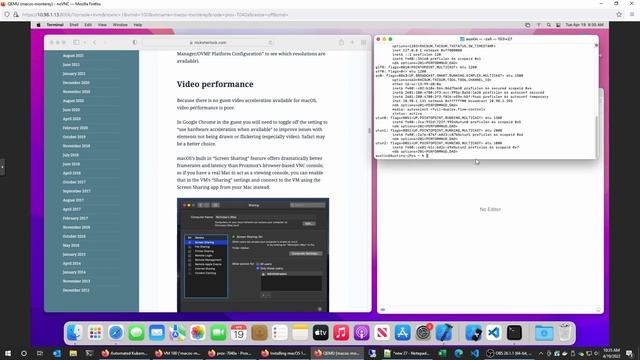The width and height of the screenshot is (640, 360).
Task: Toggle Safari sidebar button
Action: coord(76,42)
